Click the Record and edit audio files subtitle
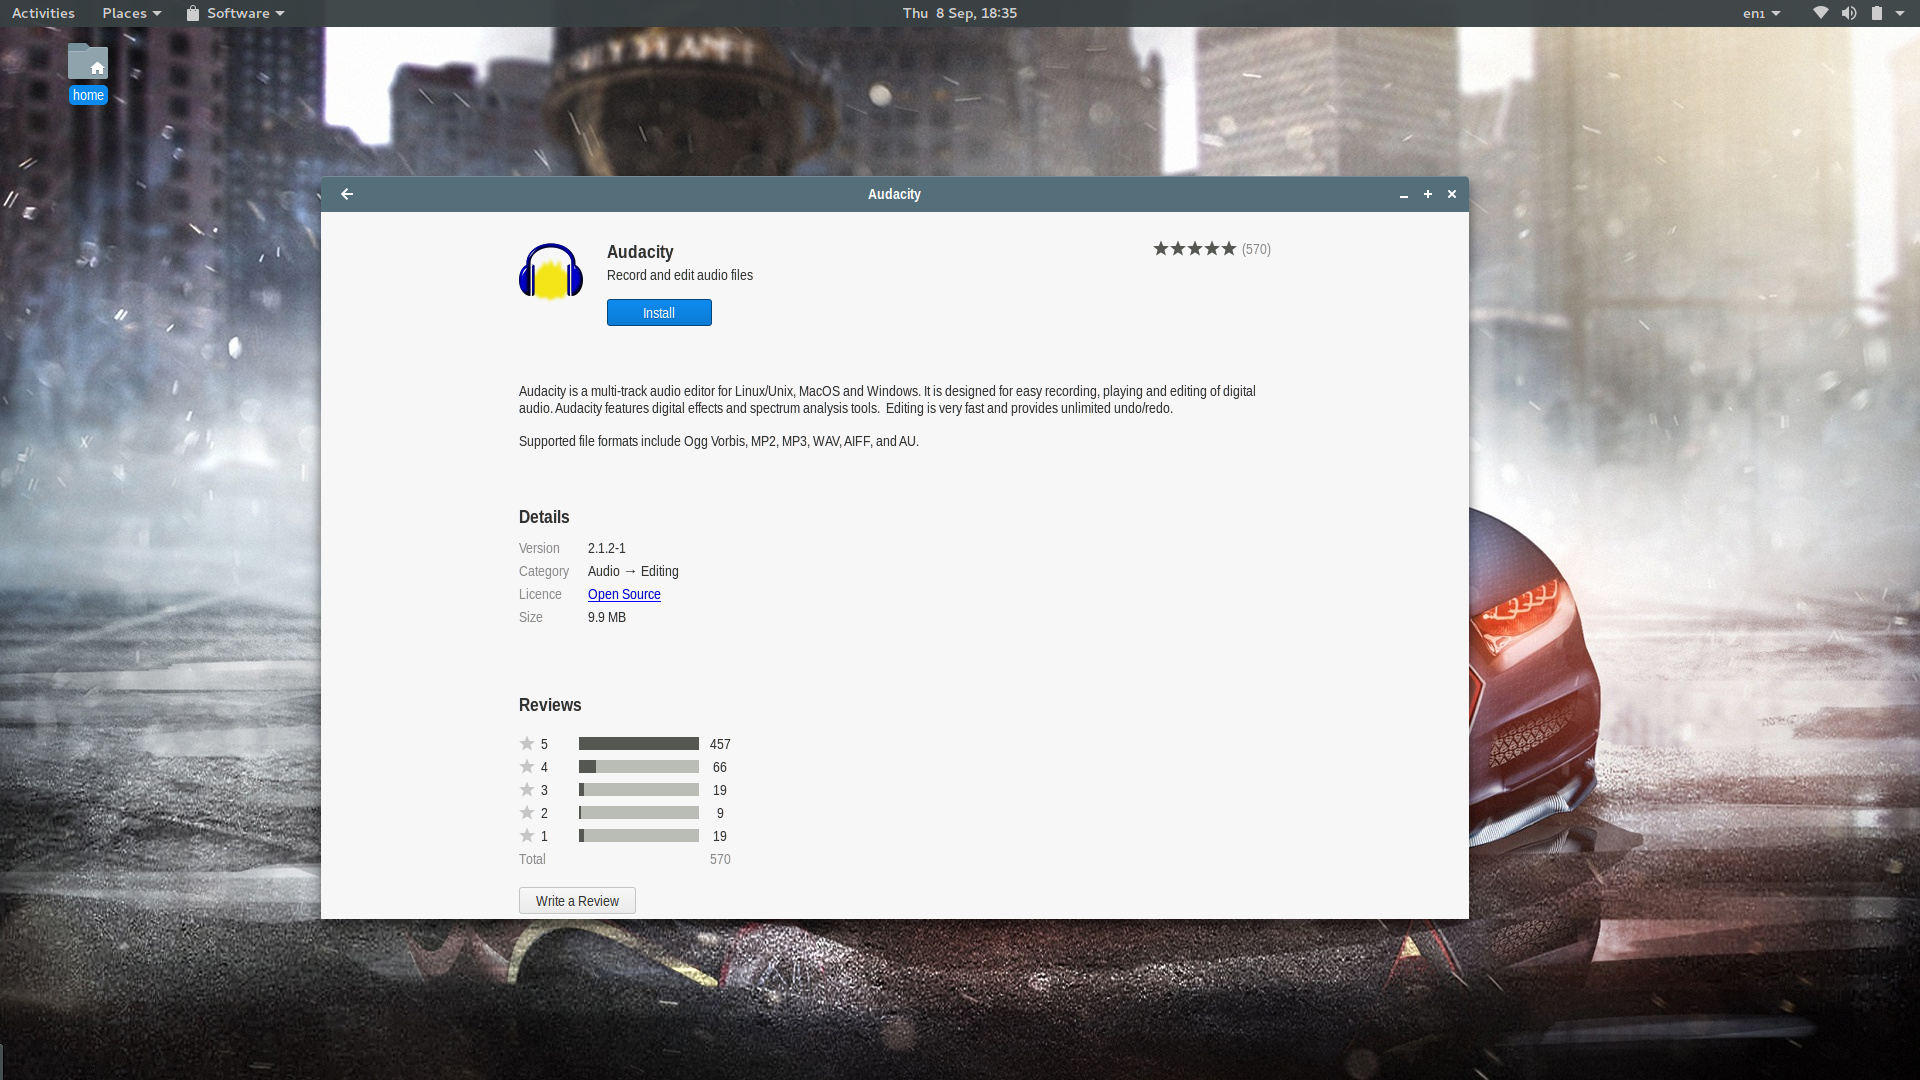1920x1080 pixels. pos(680,275)
